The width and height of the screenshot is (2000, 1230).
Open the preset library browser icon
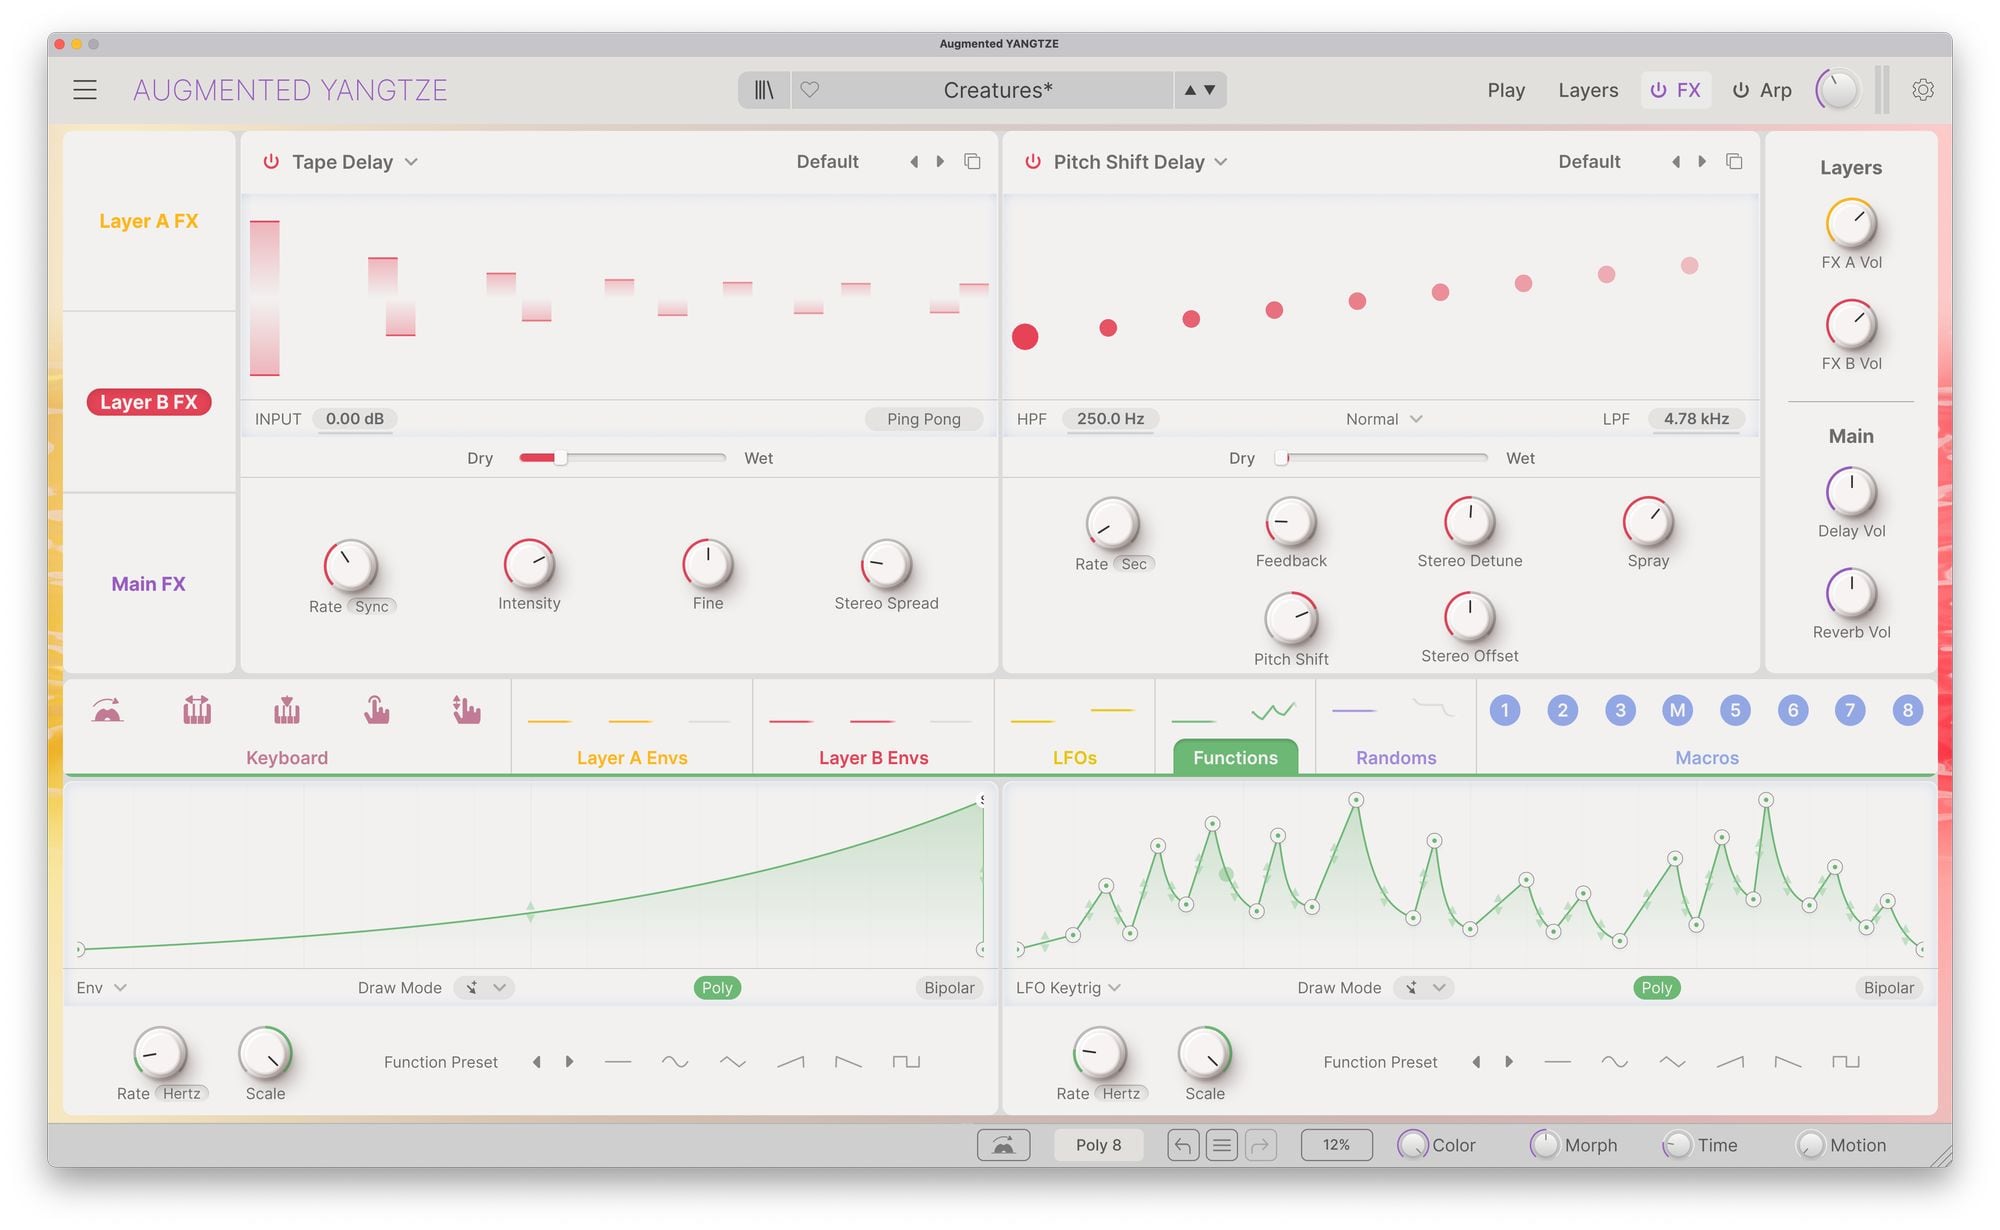[x=764, y=90]
